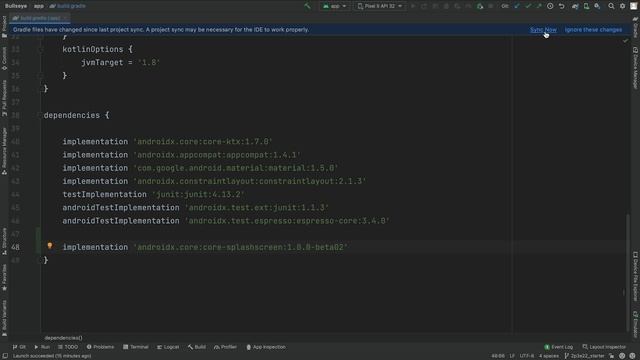Click the line:column position indicator in status bar

click(x=498, y=356)
